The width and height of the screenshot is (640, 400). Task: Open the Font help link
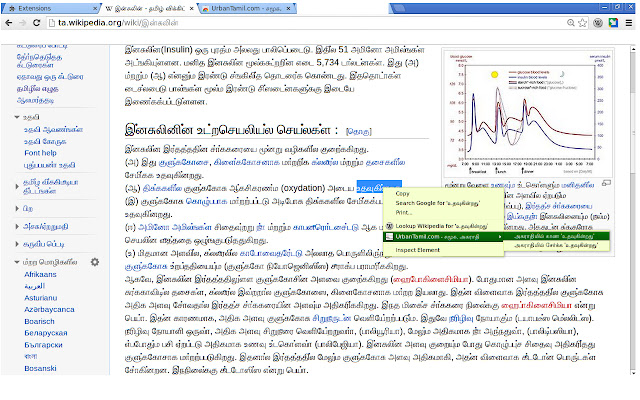click(40, 153)
